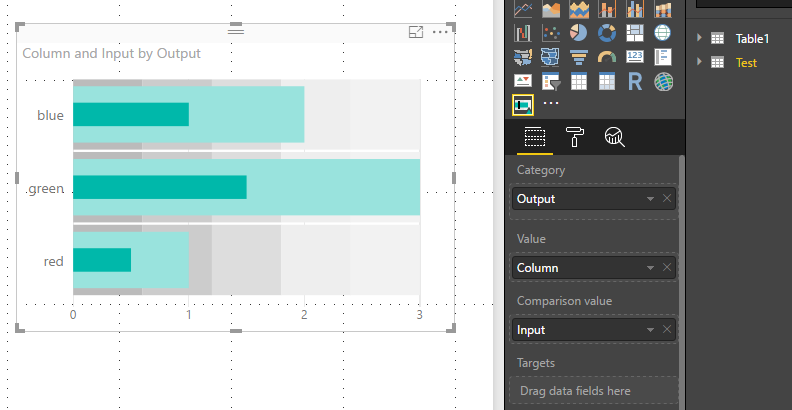792x410 pixels.
Task: Open the Input field dropdown arrow
Action: (650, 330)
